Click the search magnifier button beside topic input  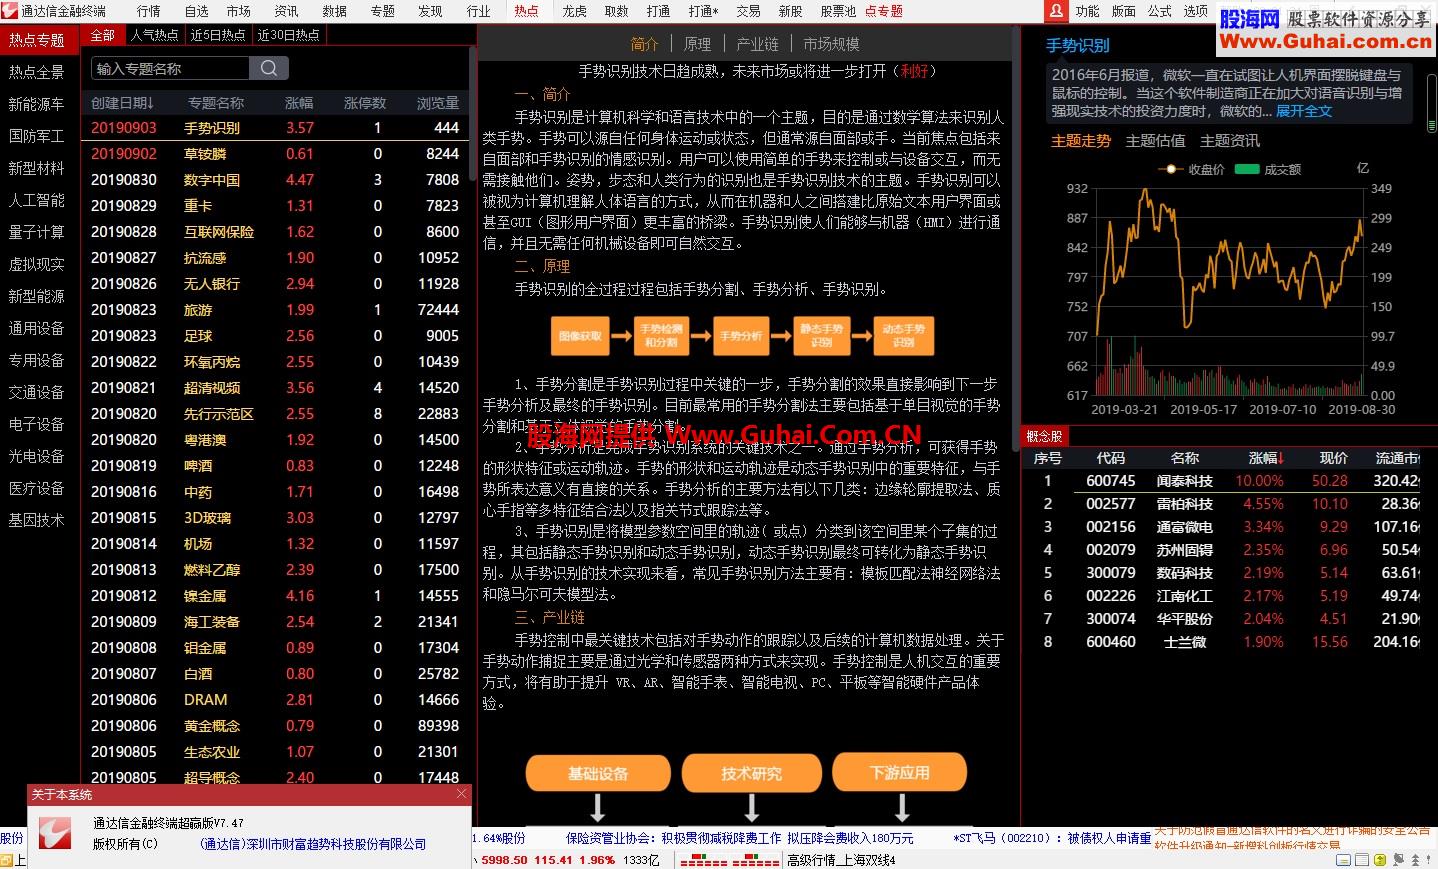[269, 68]
